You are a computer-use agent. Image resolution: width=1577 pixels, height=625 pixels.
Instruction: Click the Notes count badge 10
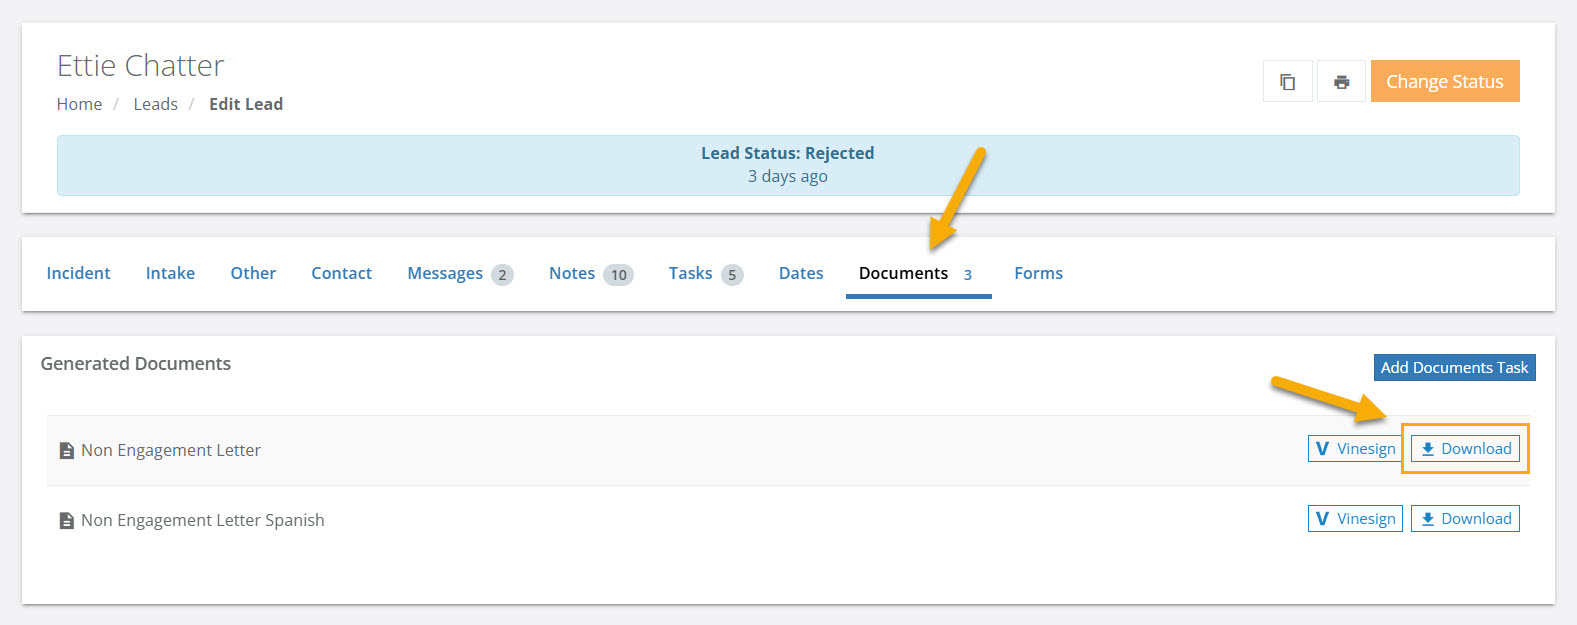pyautogui.click(x=619, y=275)
